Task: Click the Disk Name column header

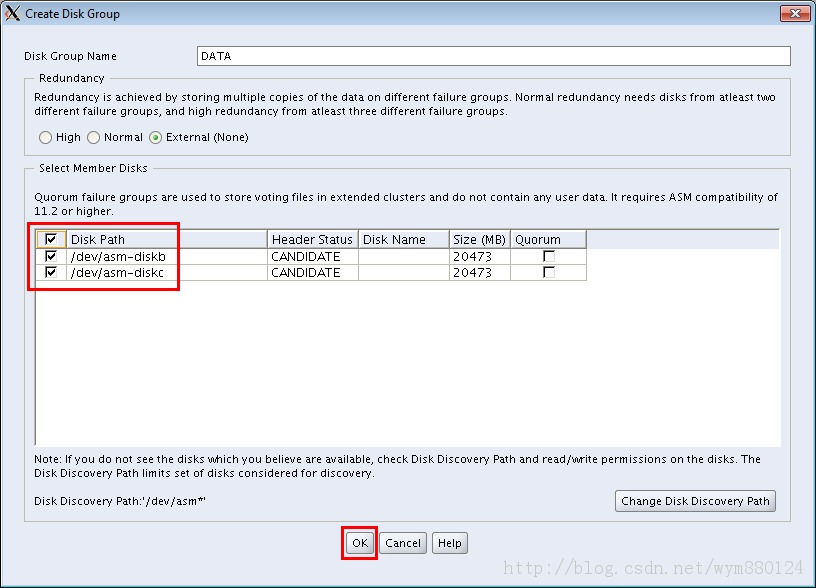Action: point(395,239)
